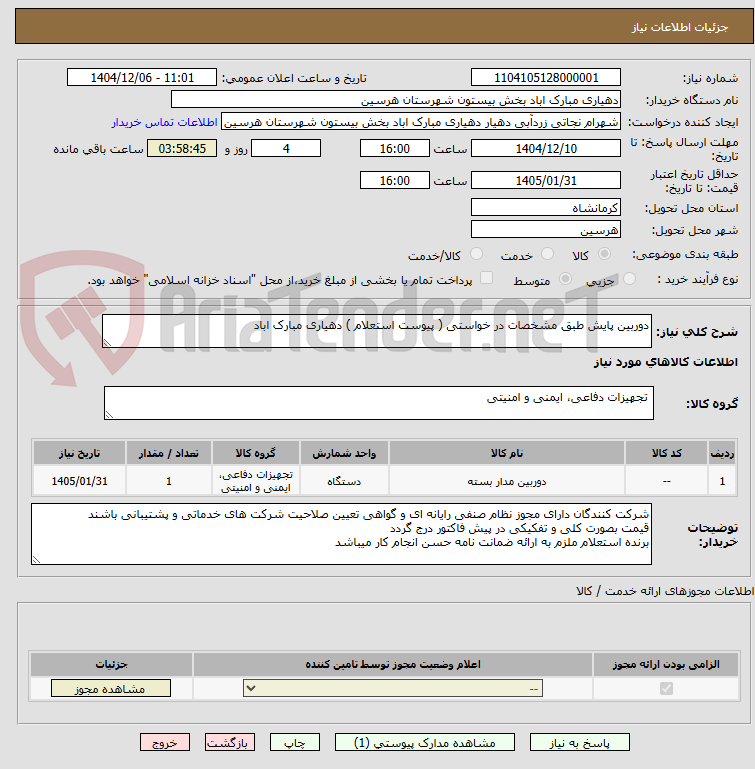Click the 1405/01/31 date cell in the table
This screenshot has height=769, width=755.
tap(79, 482)
